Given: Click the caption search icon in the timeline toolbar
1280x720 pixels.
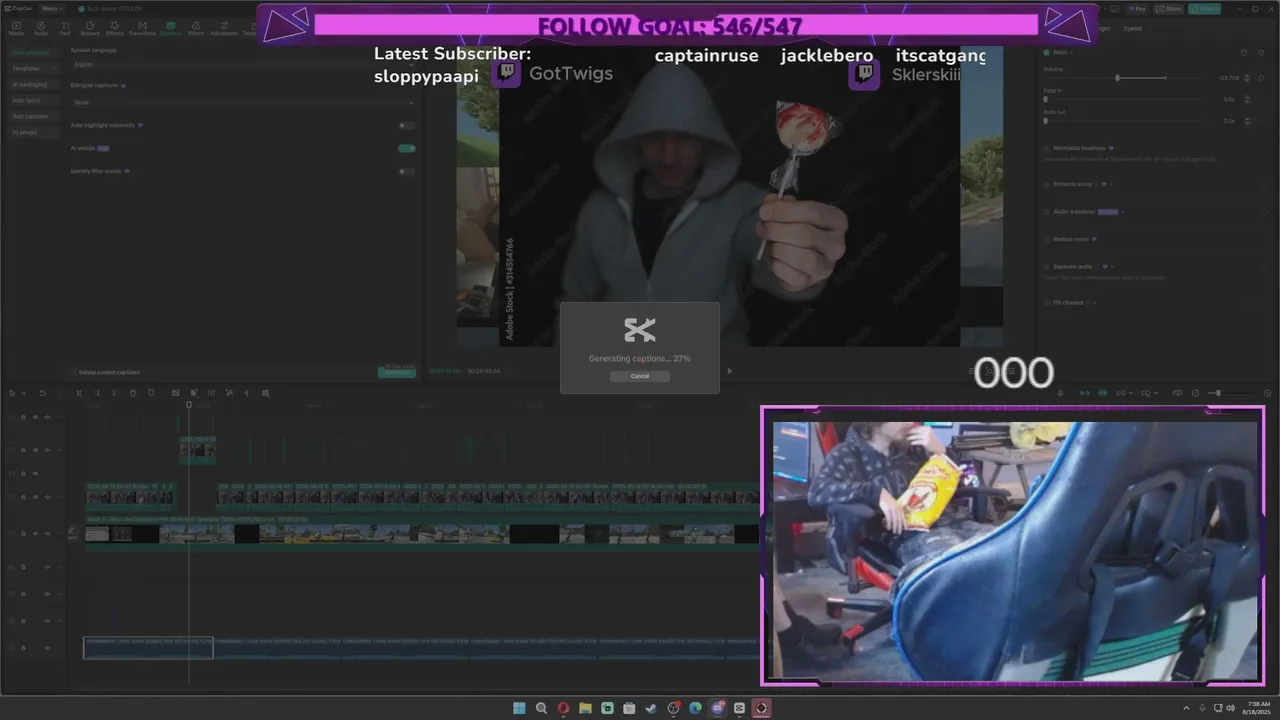Looking at the screenshot, I should [x=265, y=393].
